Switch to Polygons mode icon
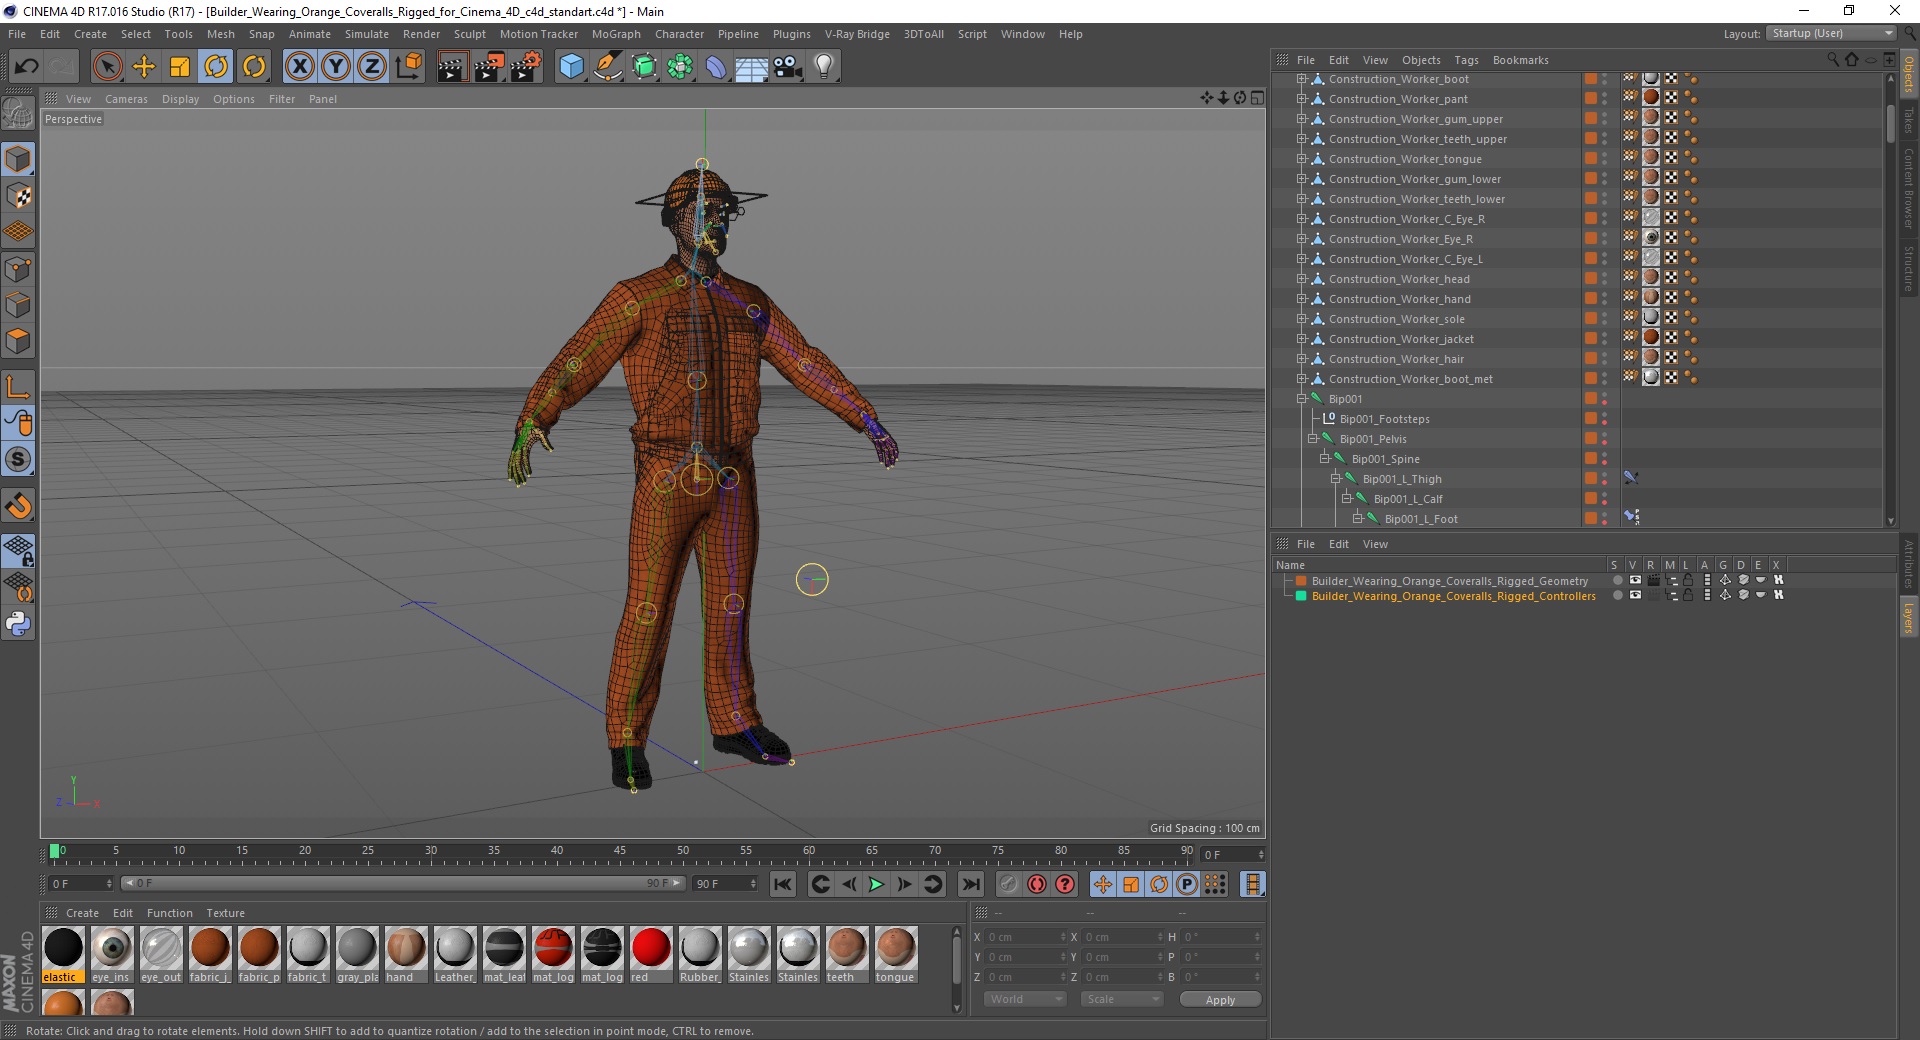Image resolution: width=1920 pixels, height=1040 pixels. [18, 341]
